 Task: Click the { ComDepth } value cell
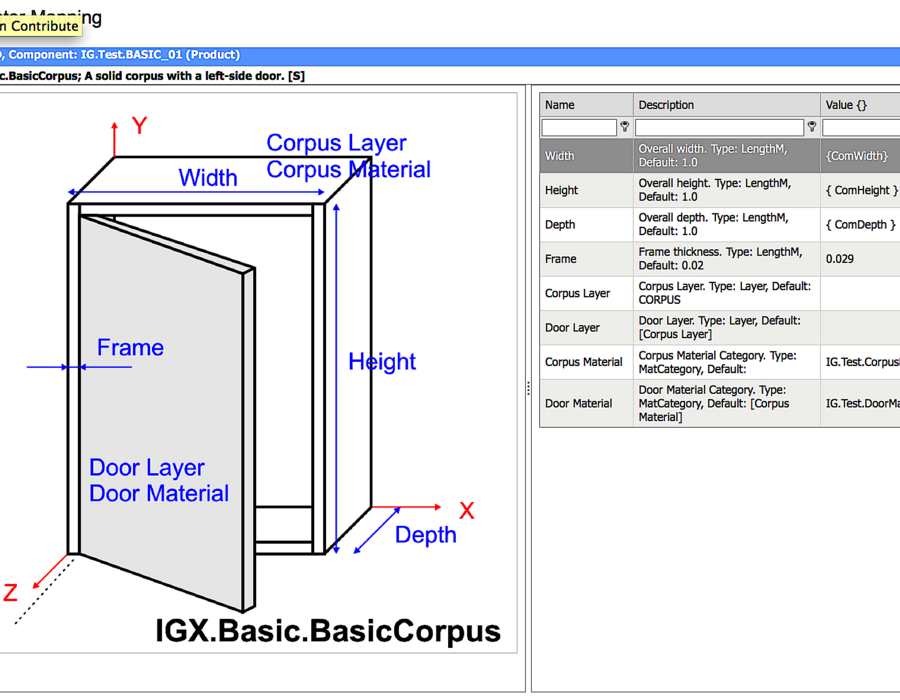click(860, 224)
